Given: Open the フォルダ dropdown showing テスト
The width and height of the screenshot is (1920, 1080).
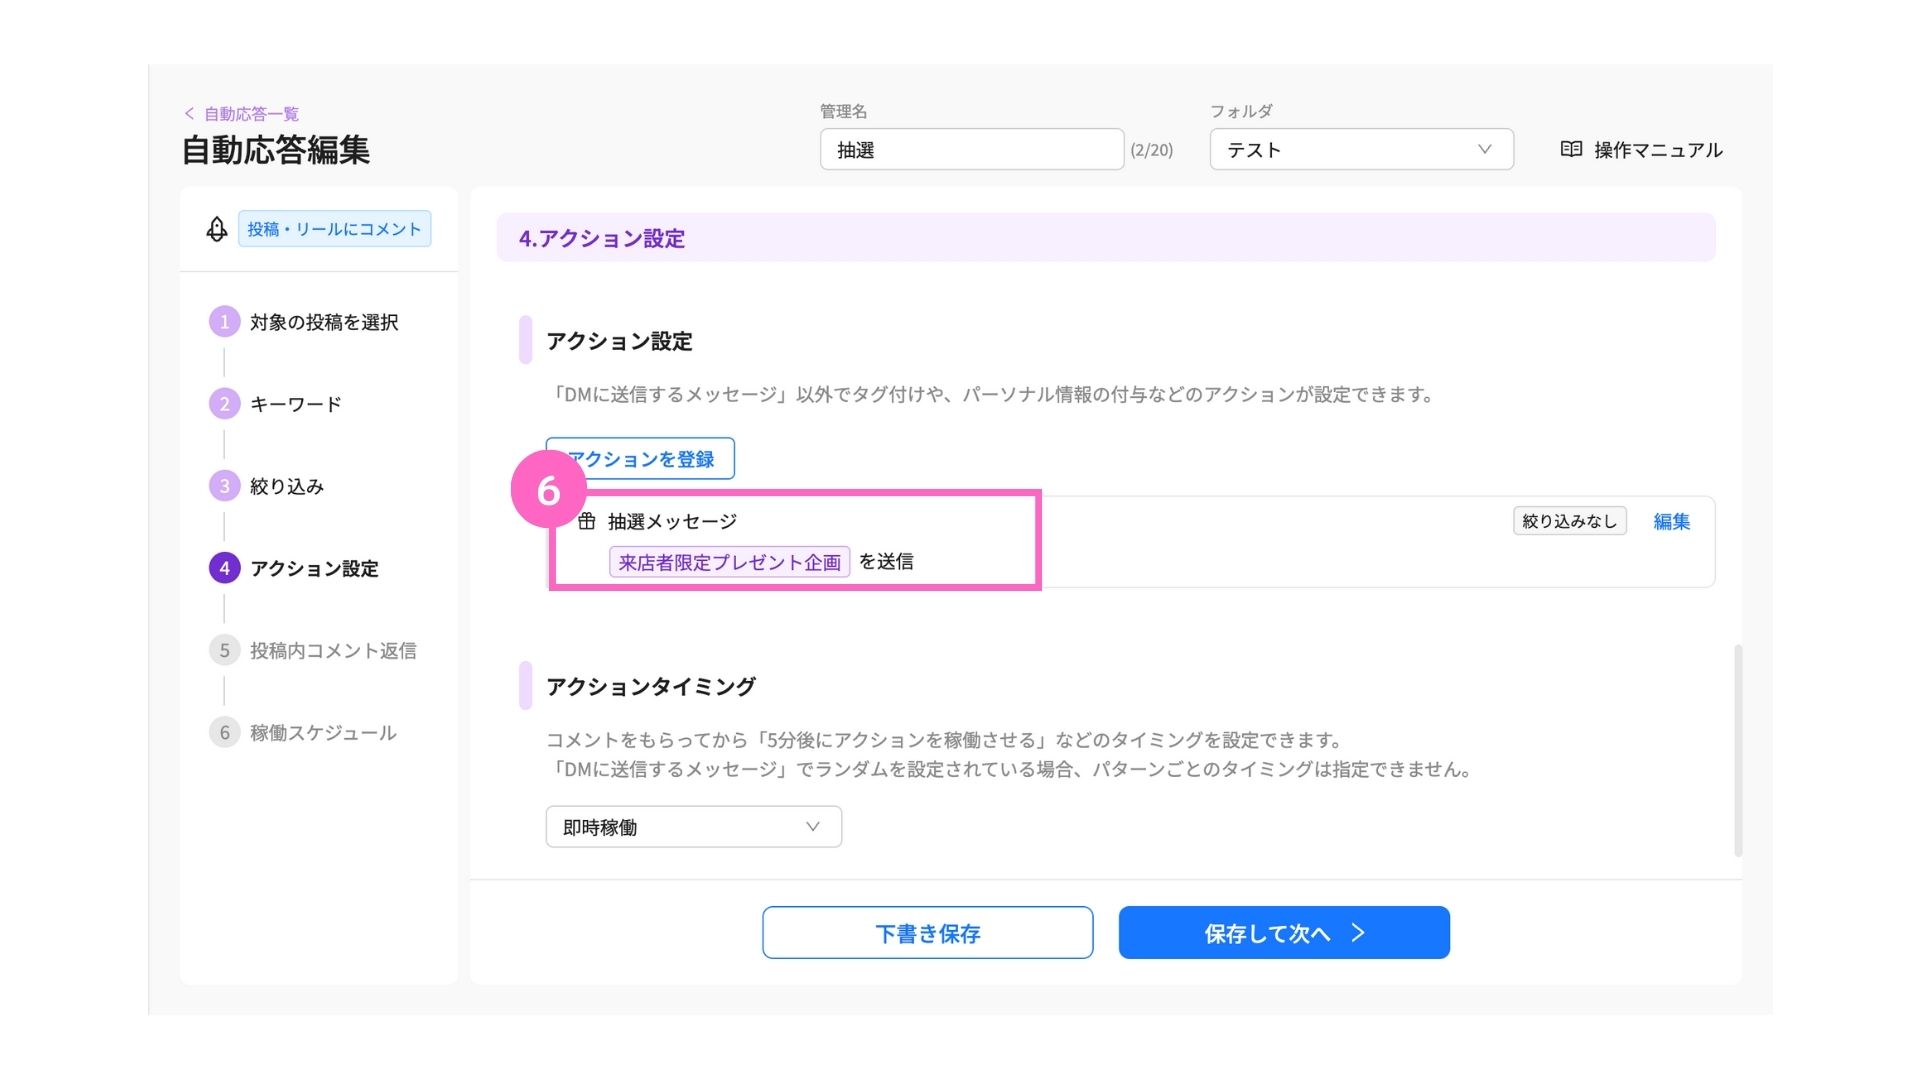Looking at the screenshot, I should point(1361,149).
